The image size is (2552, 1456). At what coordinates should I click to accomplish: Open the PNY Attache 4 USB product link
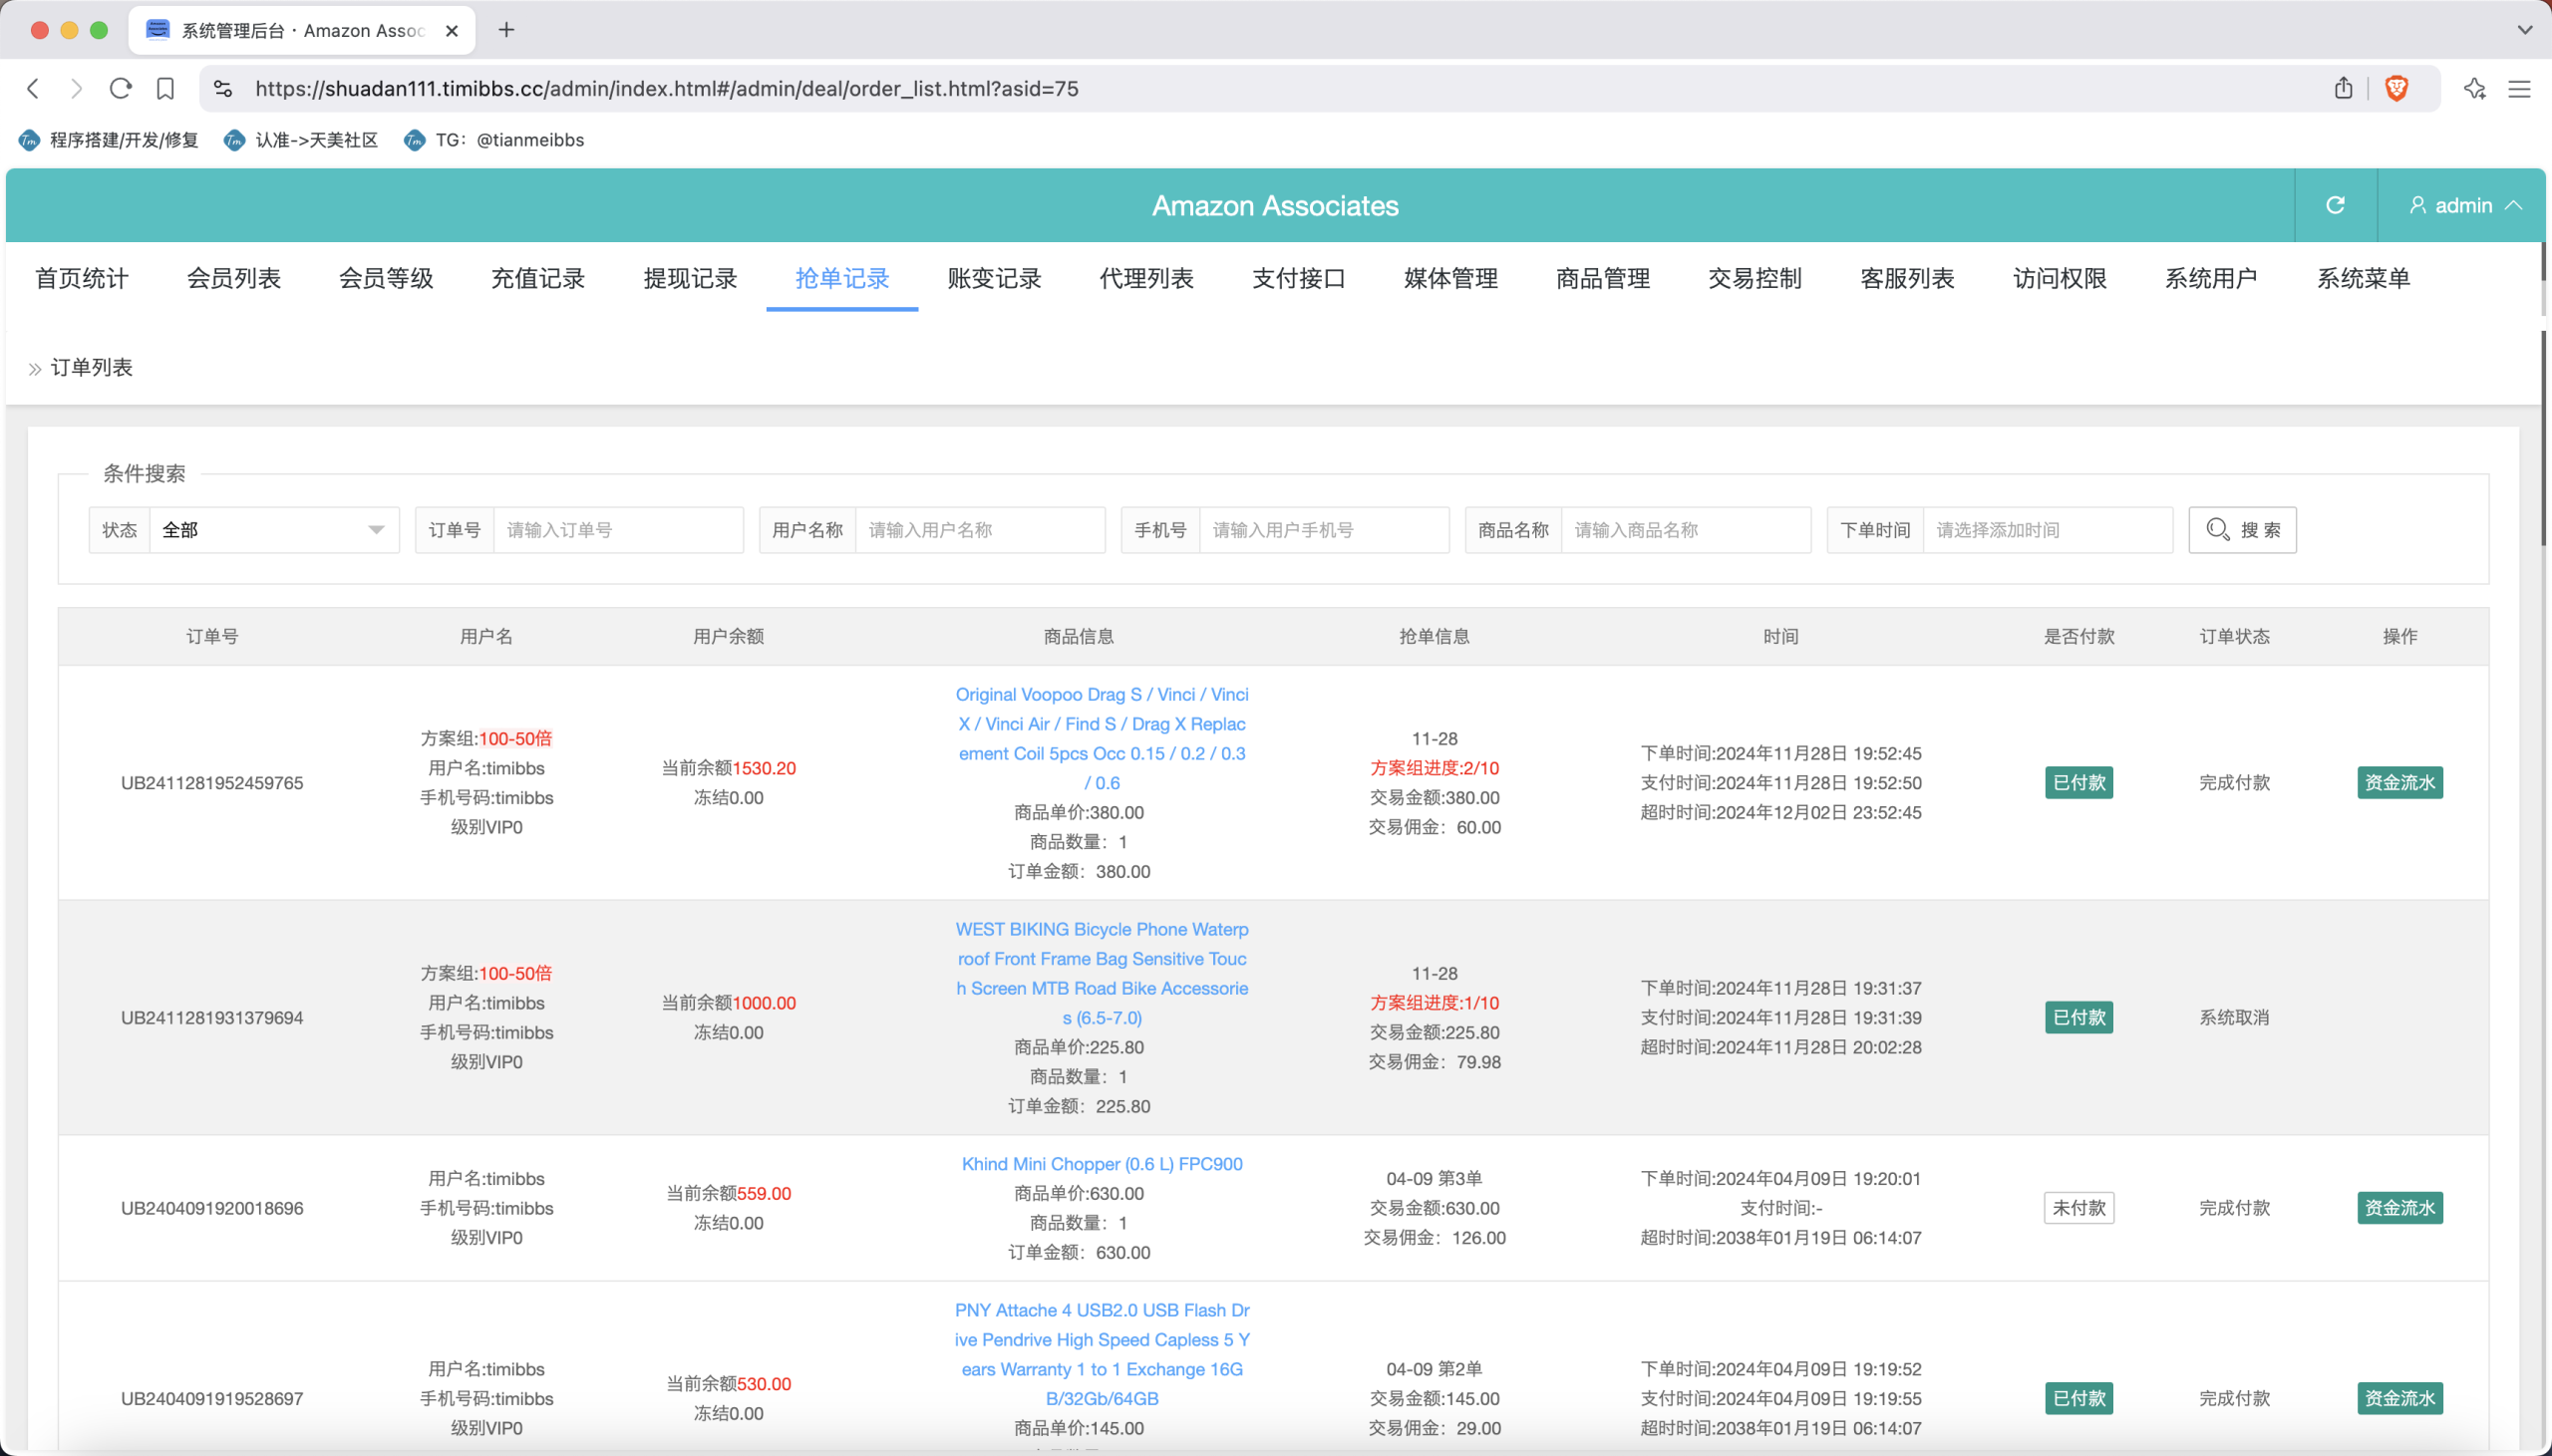tap(1102, 1354)
